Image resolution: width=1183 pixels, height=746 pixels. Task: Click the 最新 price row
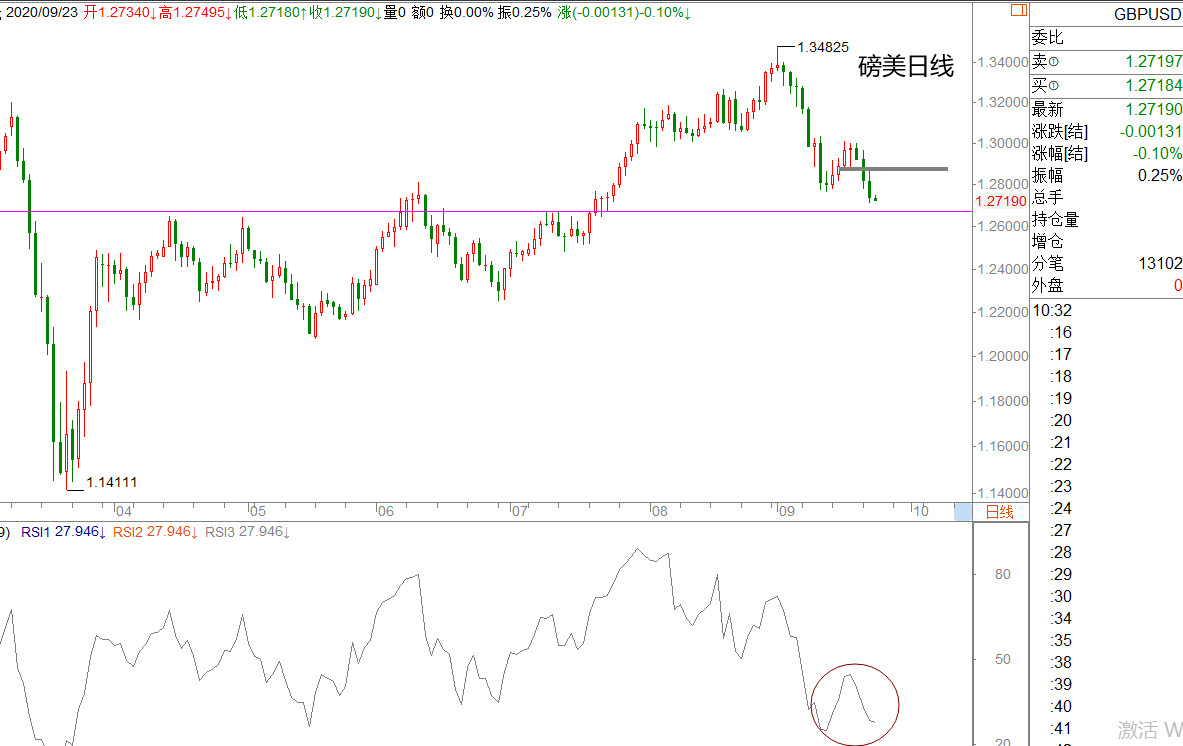point(1106,109)
